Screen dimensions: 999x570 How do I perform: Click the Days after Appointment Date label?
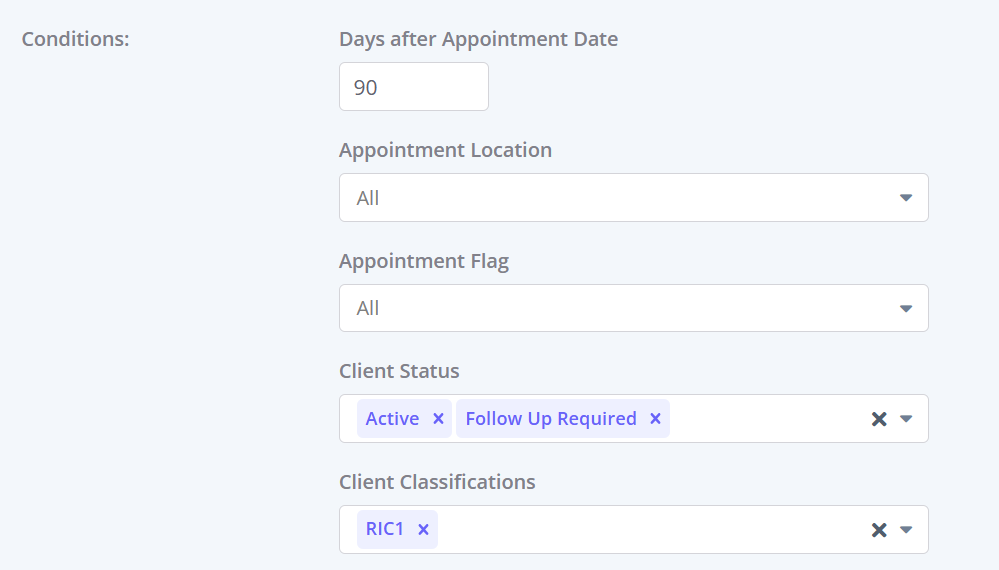point(478,39)
